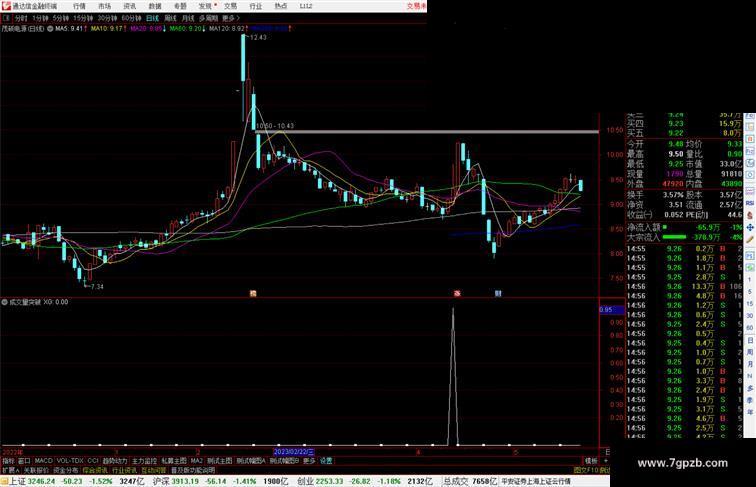The width and height of the screenshot is (756, 487).
Task: Open the 关联报价 tab
Action: [x=36, y=470]
